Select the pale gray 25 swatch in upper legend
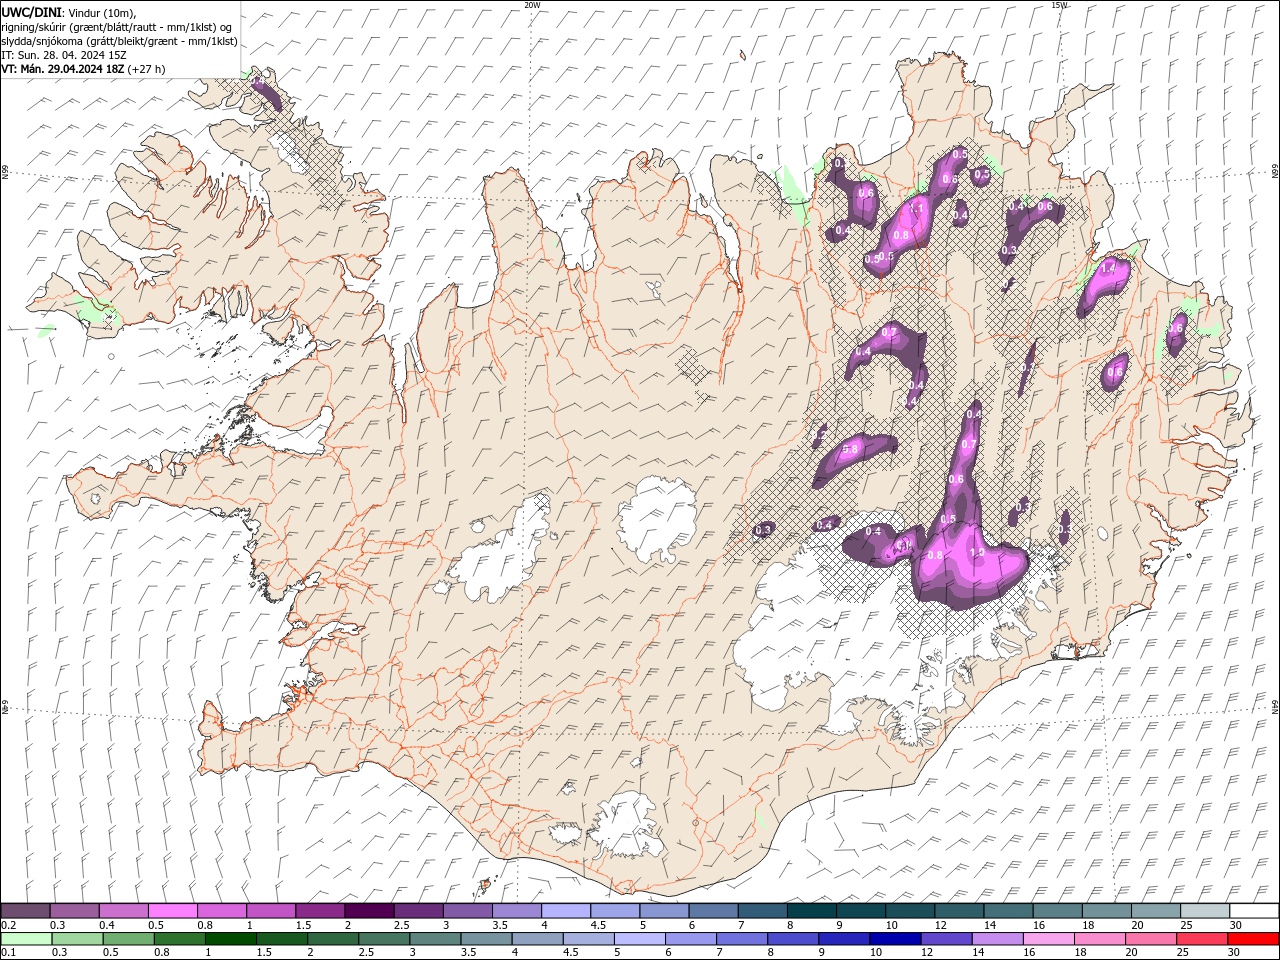Image resolution: width=1280 pixels, height=960 pixels. [1204, 911]
